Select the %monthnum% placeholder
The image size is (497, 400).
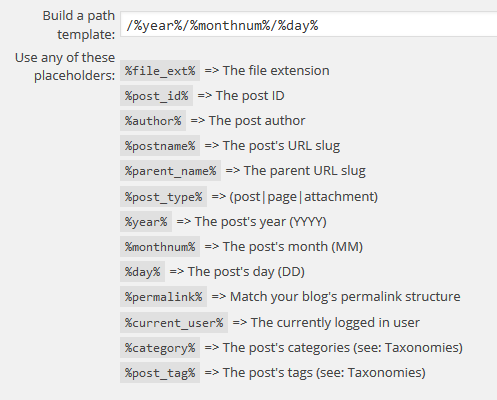pyautogui.click(x=160, y=247)
